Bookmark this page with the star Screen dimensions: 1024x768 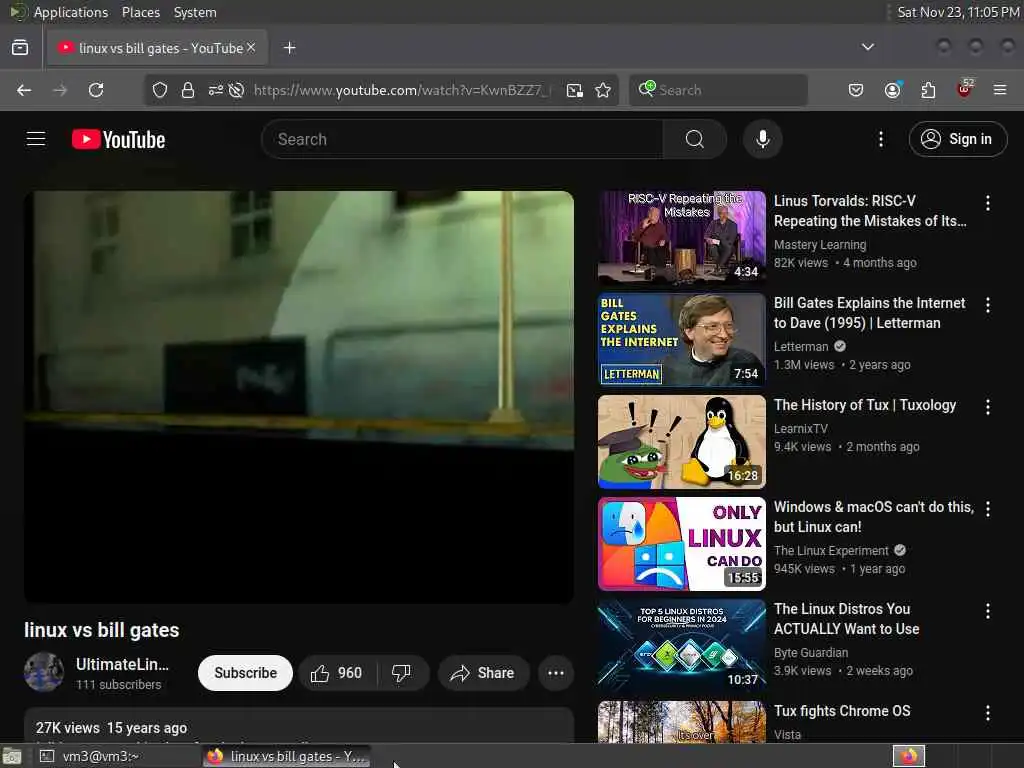pyautogui.click(x=603, y=90)
